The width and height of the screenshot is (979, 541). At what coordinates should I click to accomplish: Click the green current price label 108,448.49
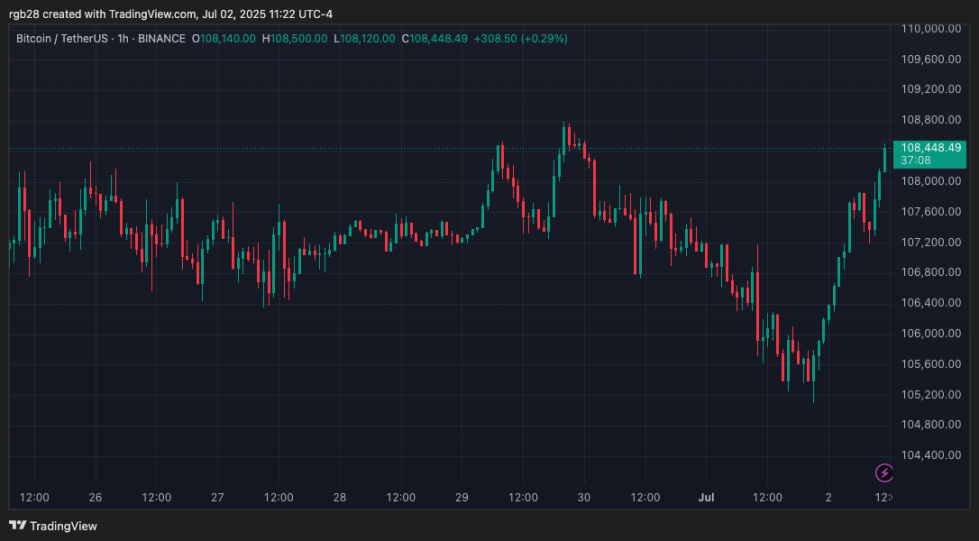click(x=930, y=147)
